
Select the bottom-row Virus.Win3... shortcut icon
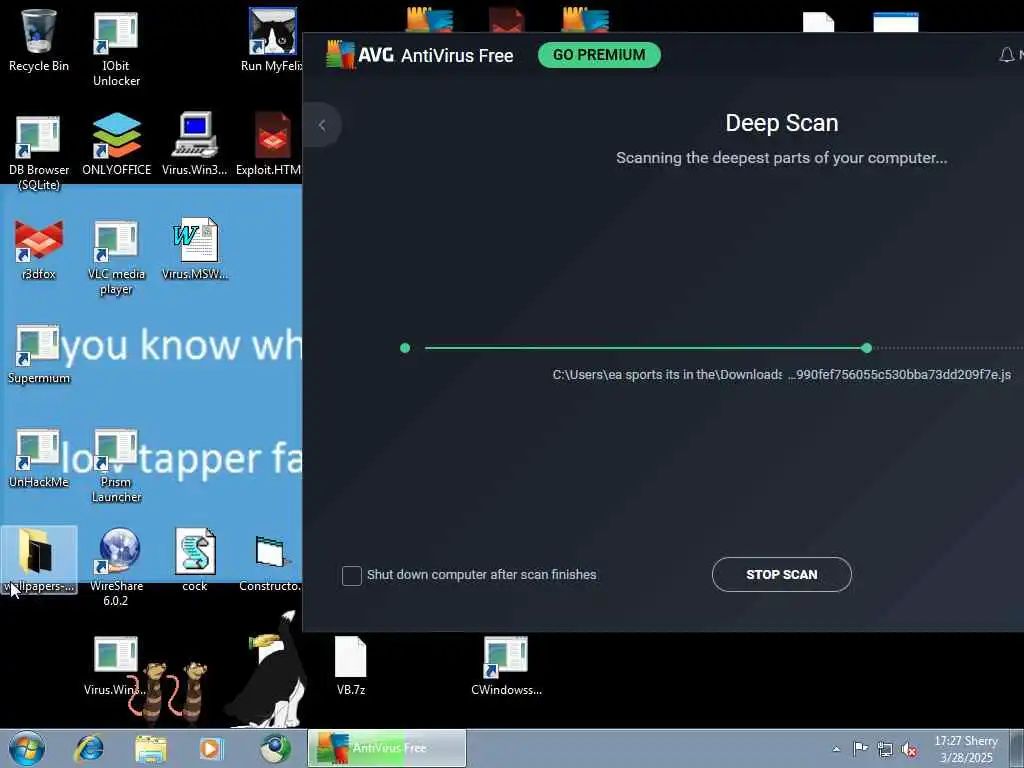pyautogui.click(x=116, y=665)
